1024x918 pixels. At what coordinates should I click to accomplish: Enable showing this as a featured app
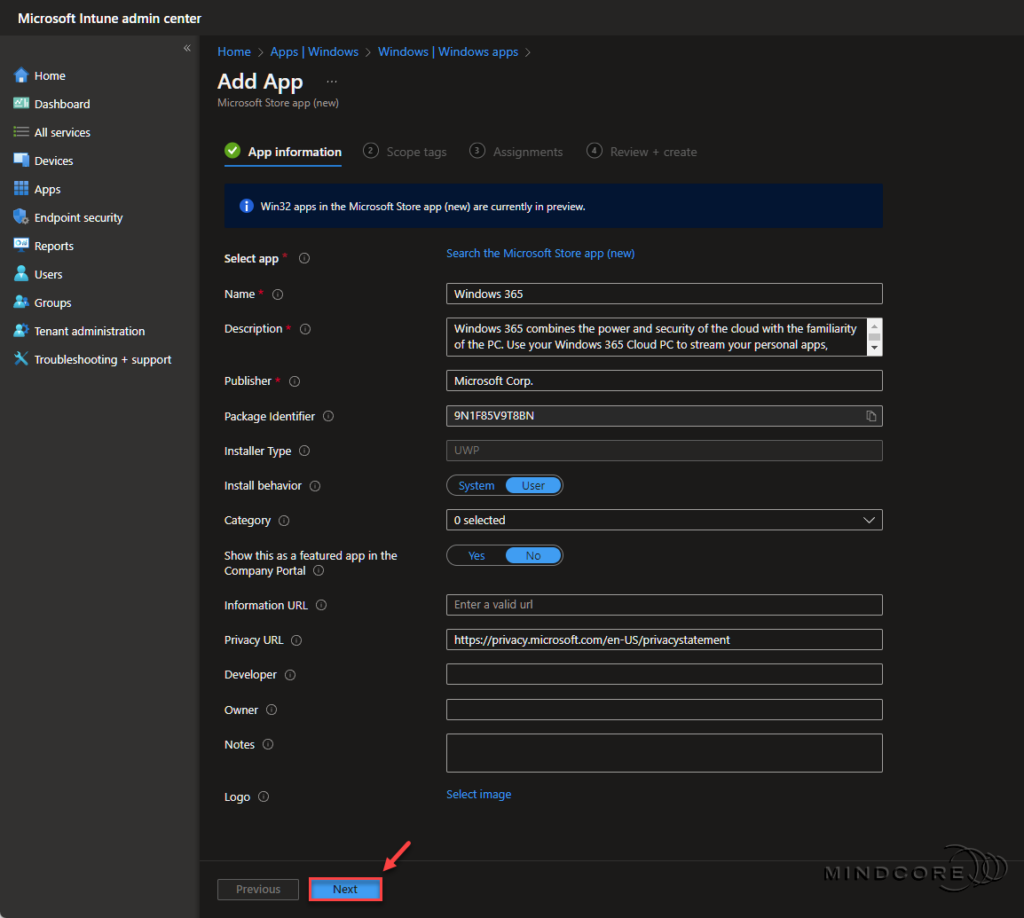click(x=477, y=555)
